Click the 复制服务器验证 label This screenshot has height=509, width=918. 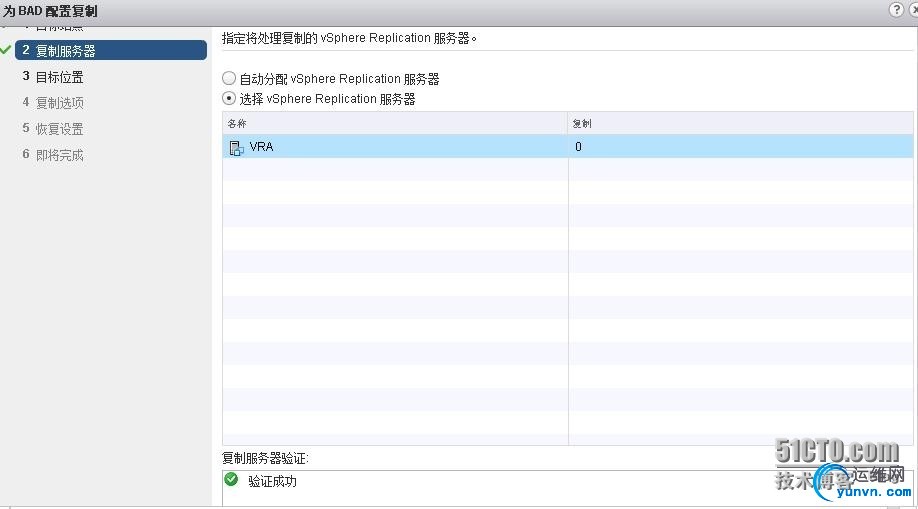pos(265,458)
